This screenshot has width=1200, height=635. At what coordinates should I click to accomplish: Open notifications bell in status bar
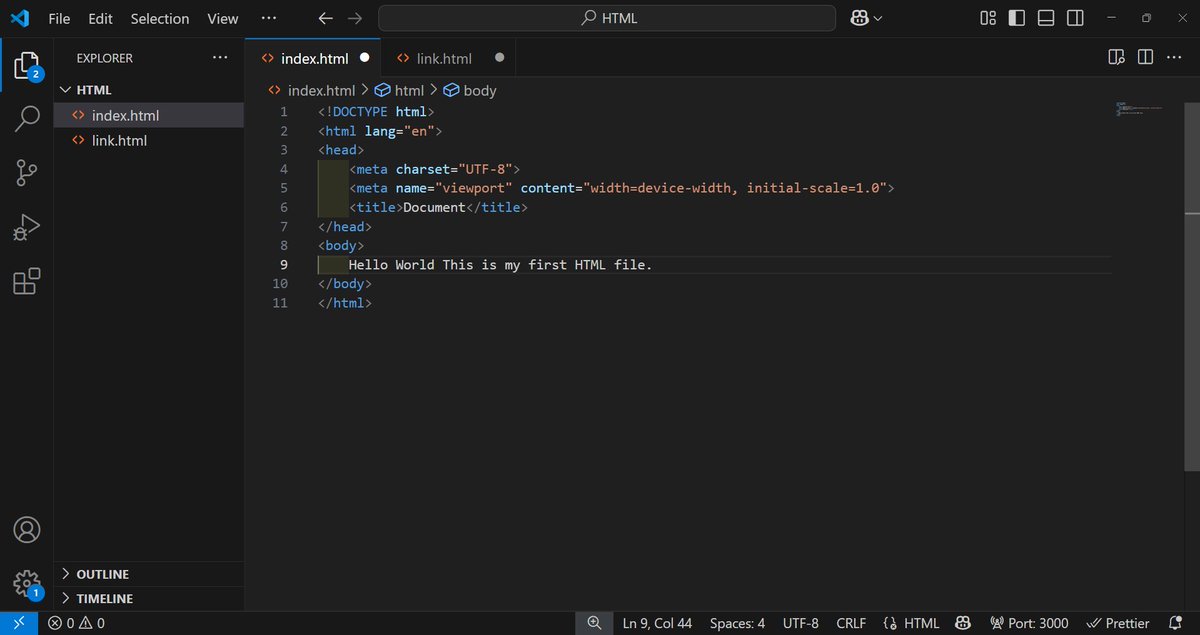1176,623
